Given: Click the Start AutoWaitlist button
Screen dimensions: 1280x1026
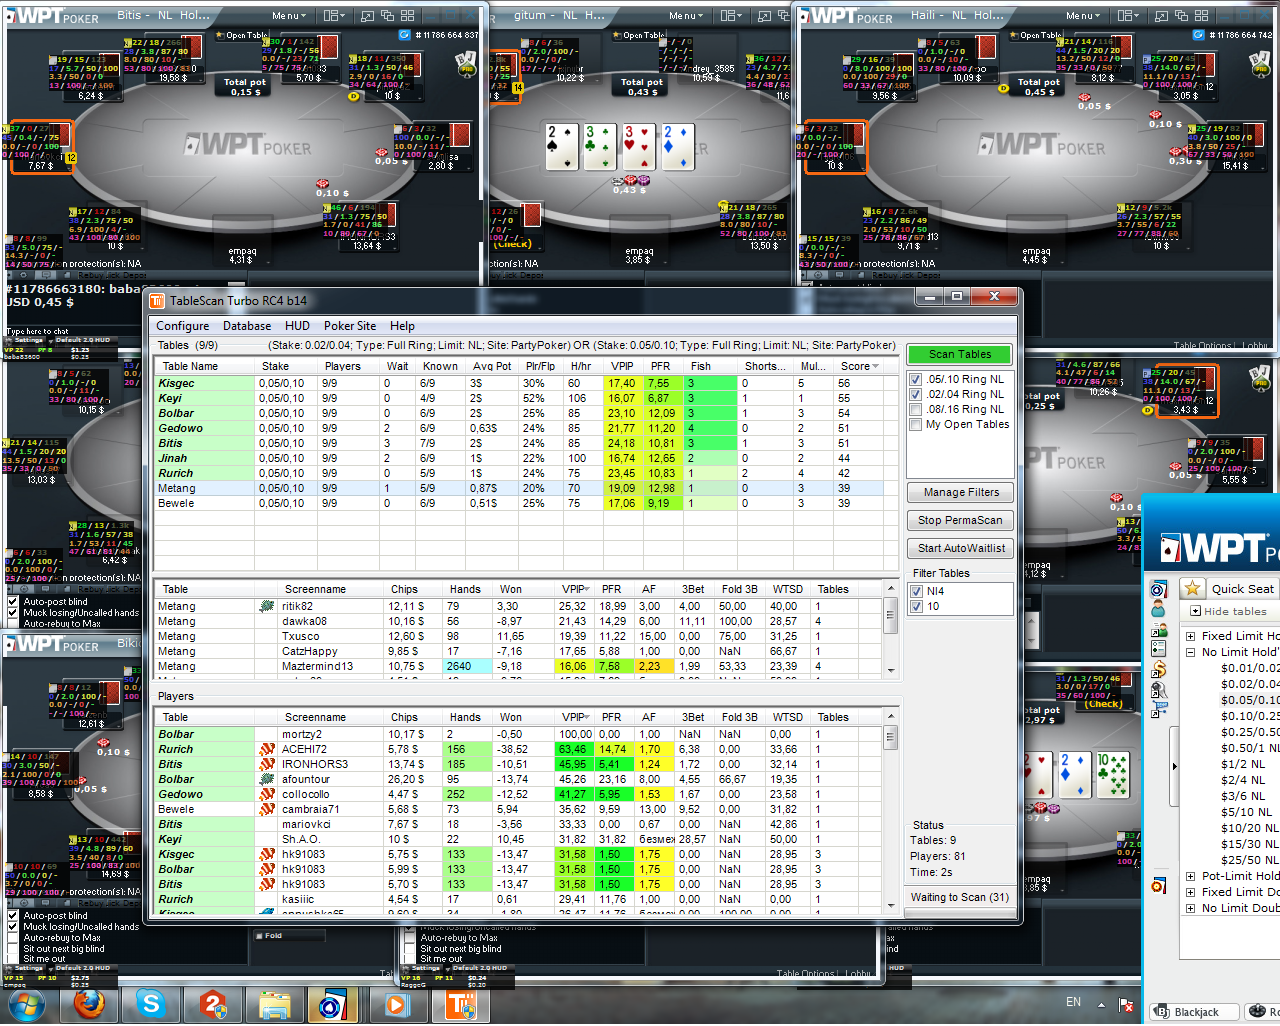Looking at the screenshot, I should (961, 548).
